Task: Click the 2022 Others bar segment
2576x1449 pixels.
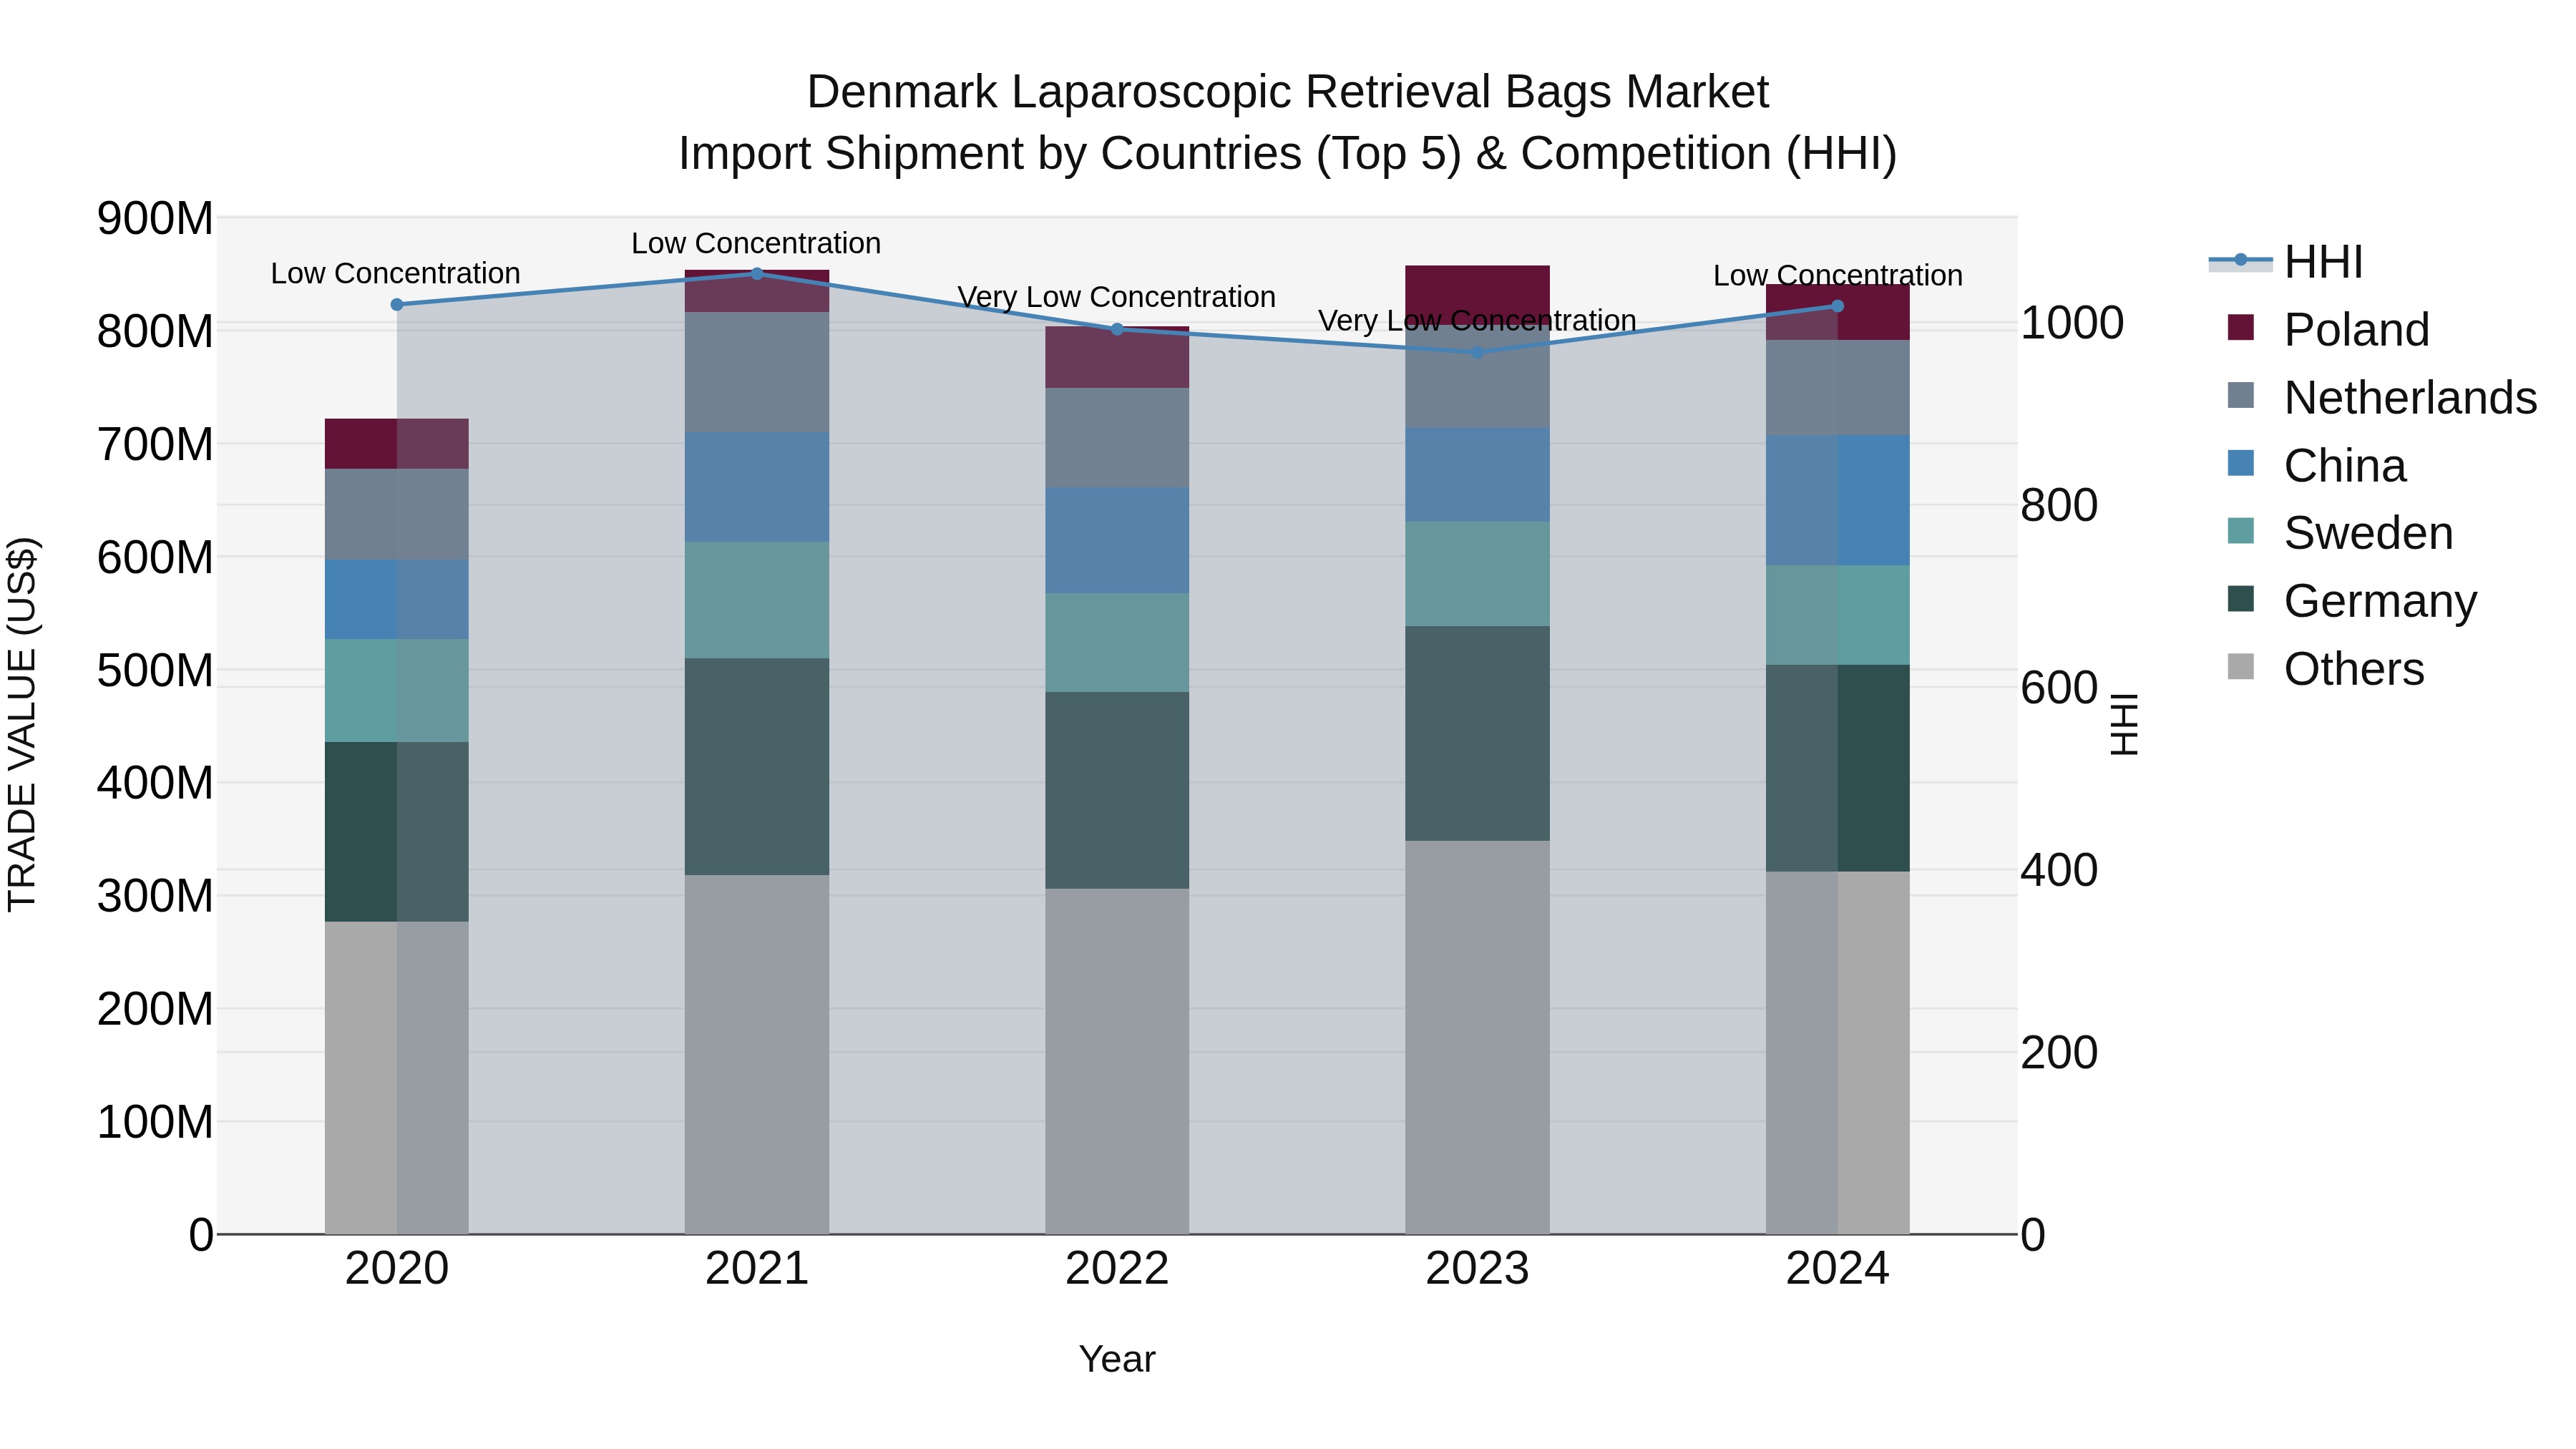Action: pos(1117,1062)
